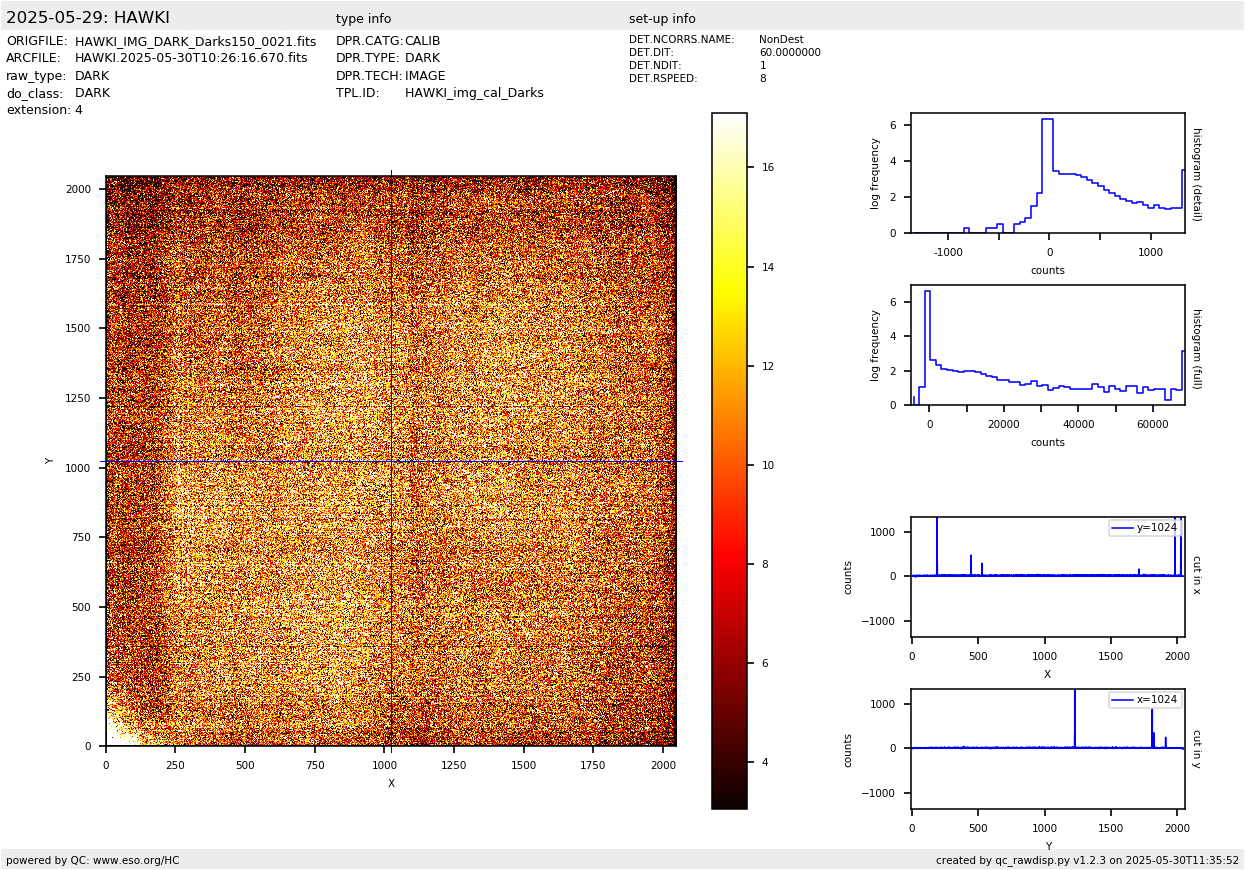Click the x=1024 legend entry
This screenshot has height=870, width=1245.
[1145, 700]
